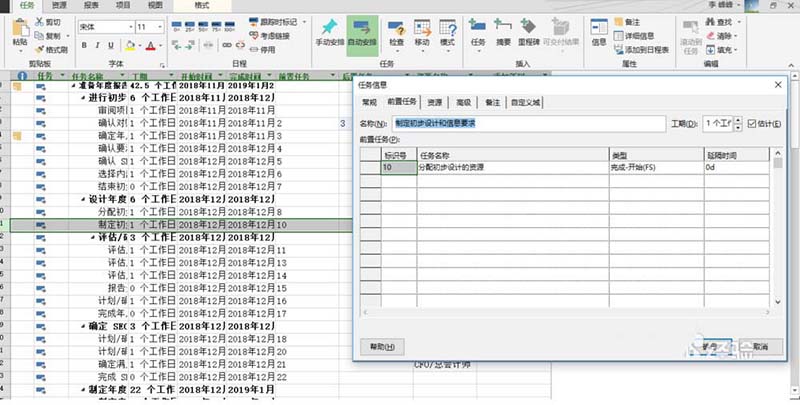
Task: Open the 任务 ribbon tab
Action: [27, 6]
